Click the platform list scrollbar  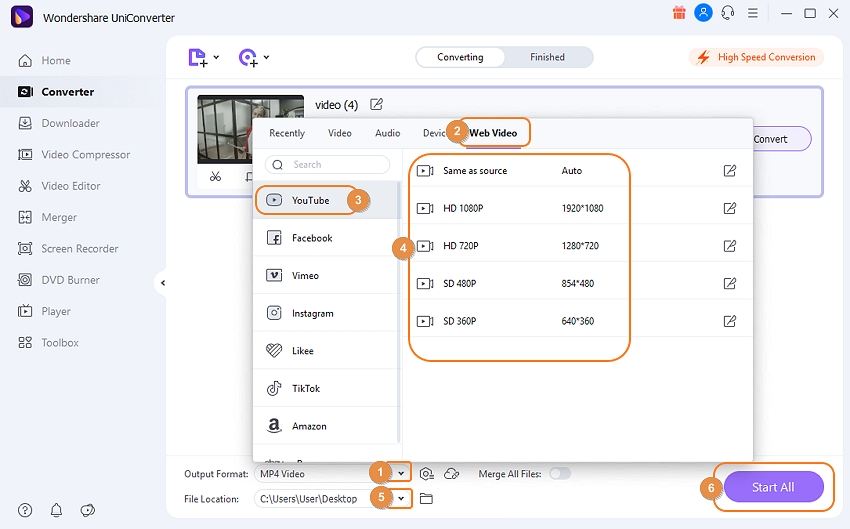pyautogui.click(x=399, y=312)
